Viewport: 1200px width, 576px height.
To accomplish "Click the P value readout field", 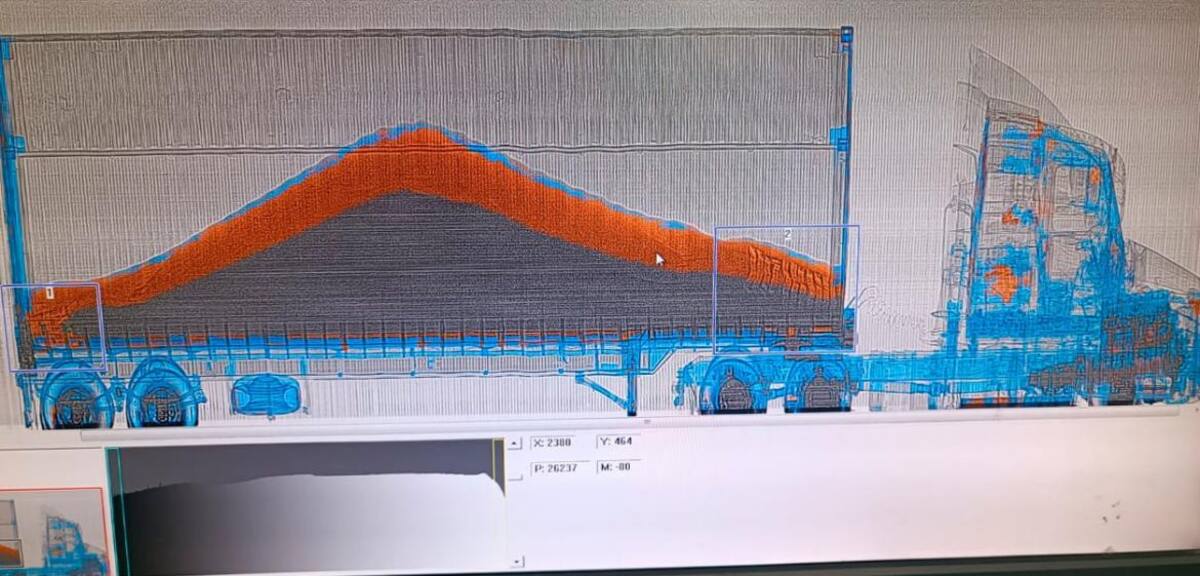I will tap(560, 467).
